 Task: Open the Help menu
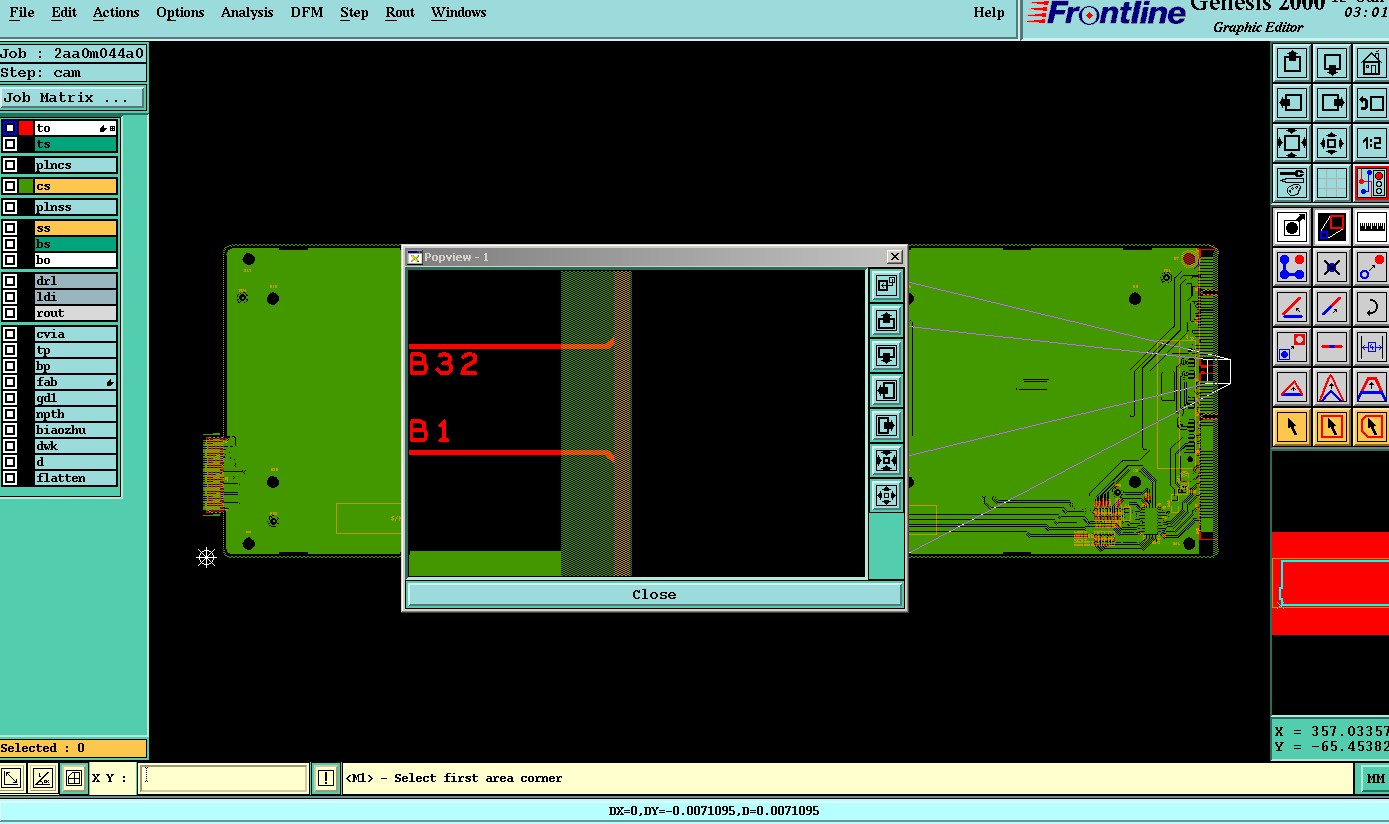(x=989, y=13)
